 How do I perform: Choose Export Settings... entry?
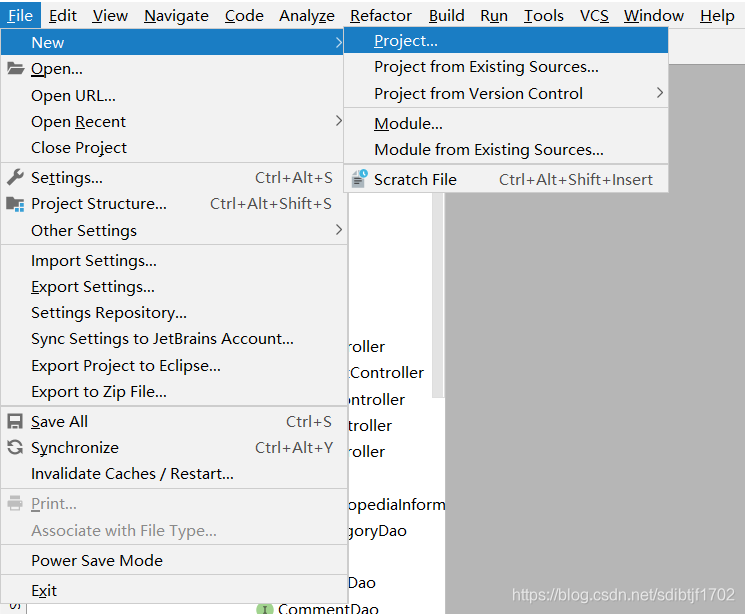(x=172, y=287)
